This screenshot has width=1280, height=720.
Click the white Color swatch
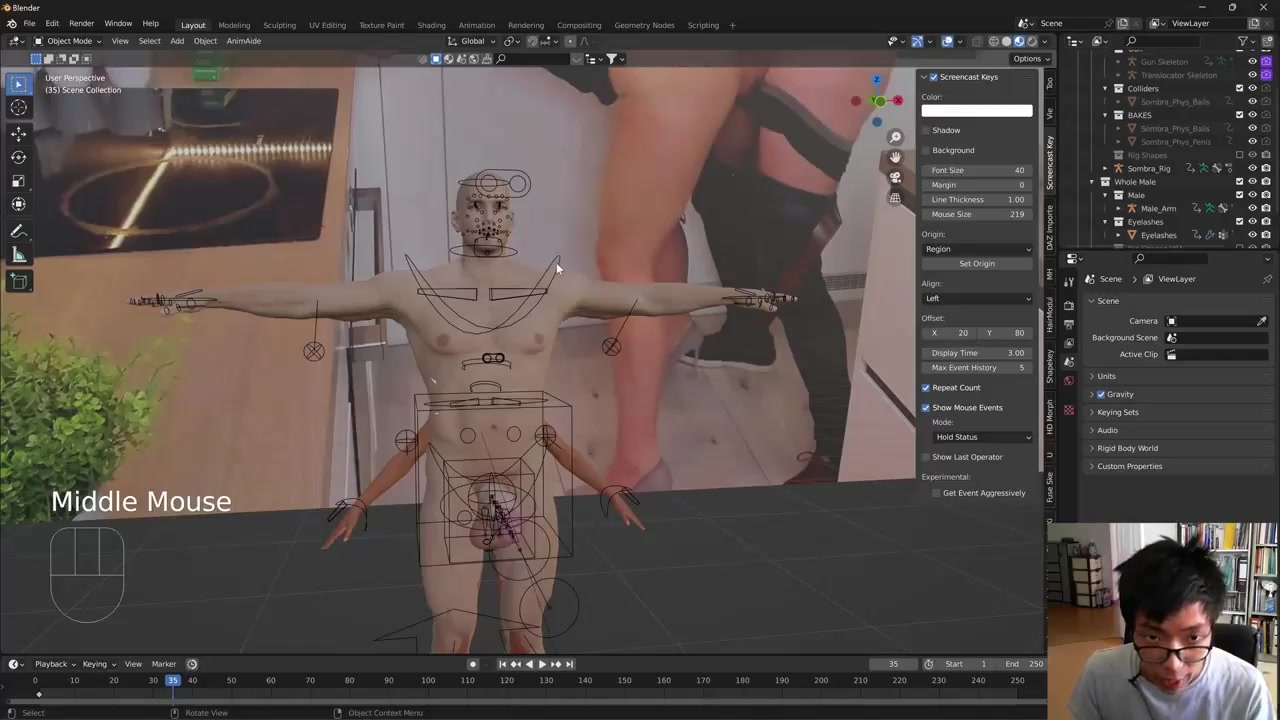977,111
